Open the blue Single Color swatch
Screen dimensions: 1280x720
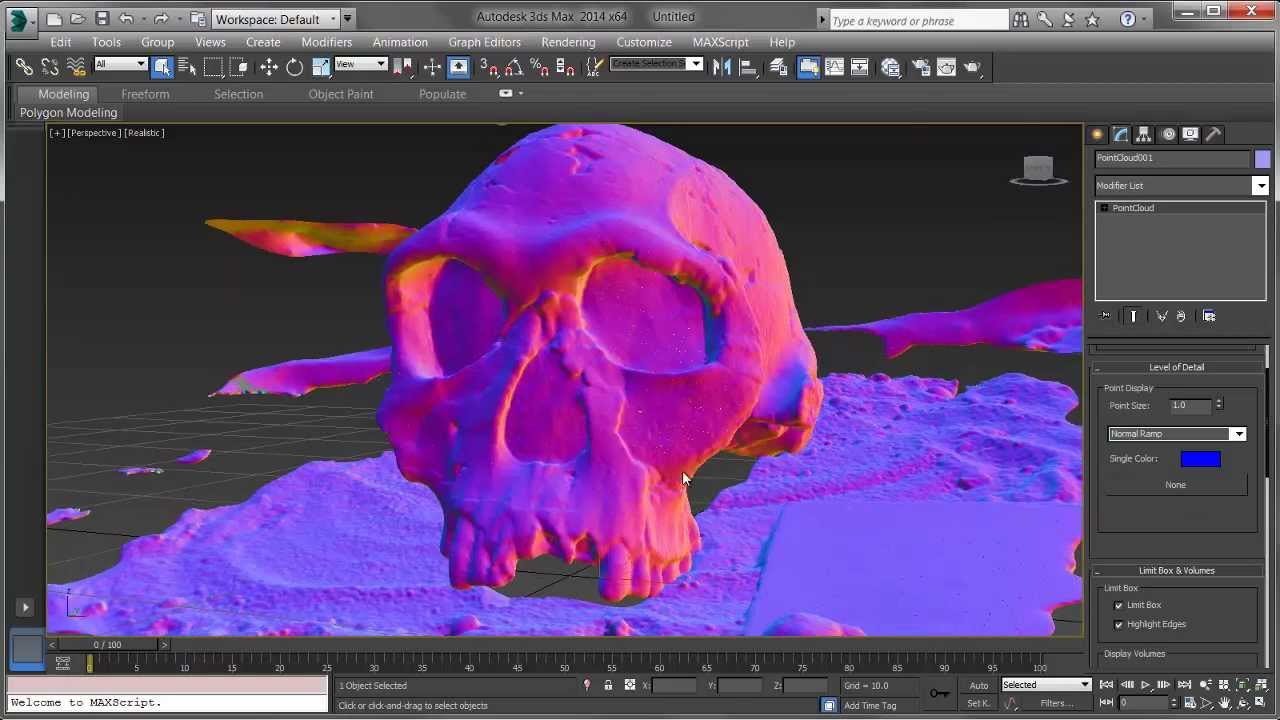[x=1200, y=459]
